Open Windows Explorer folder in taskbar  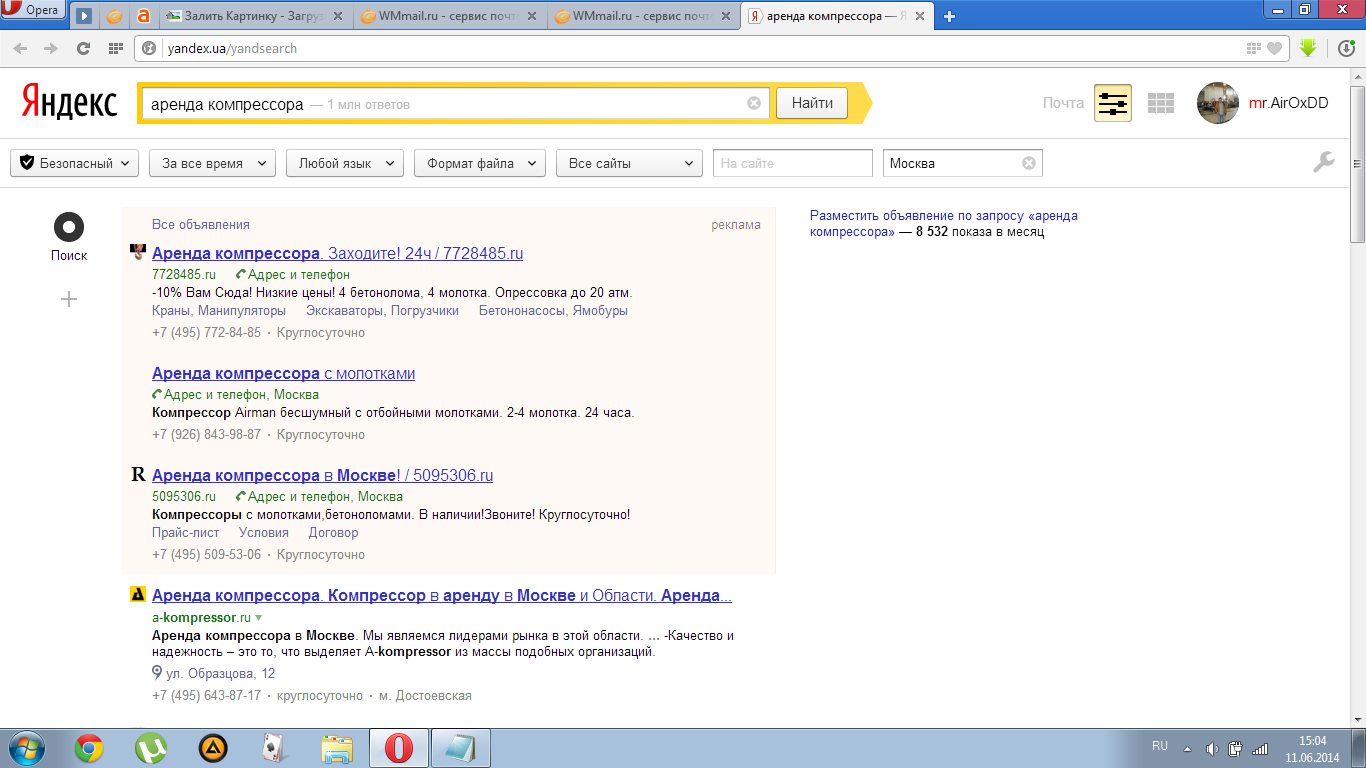337,748
